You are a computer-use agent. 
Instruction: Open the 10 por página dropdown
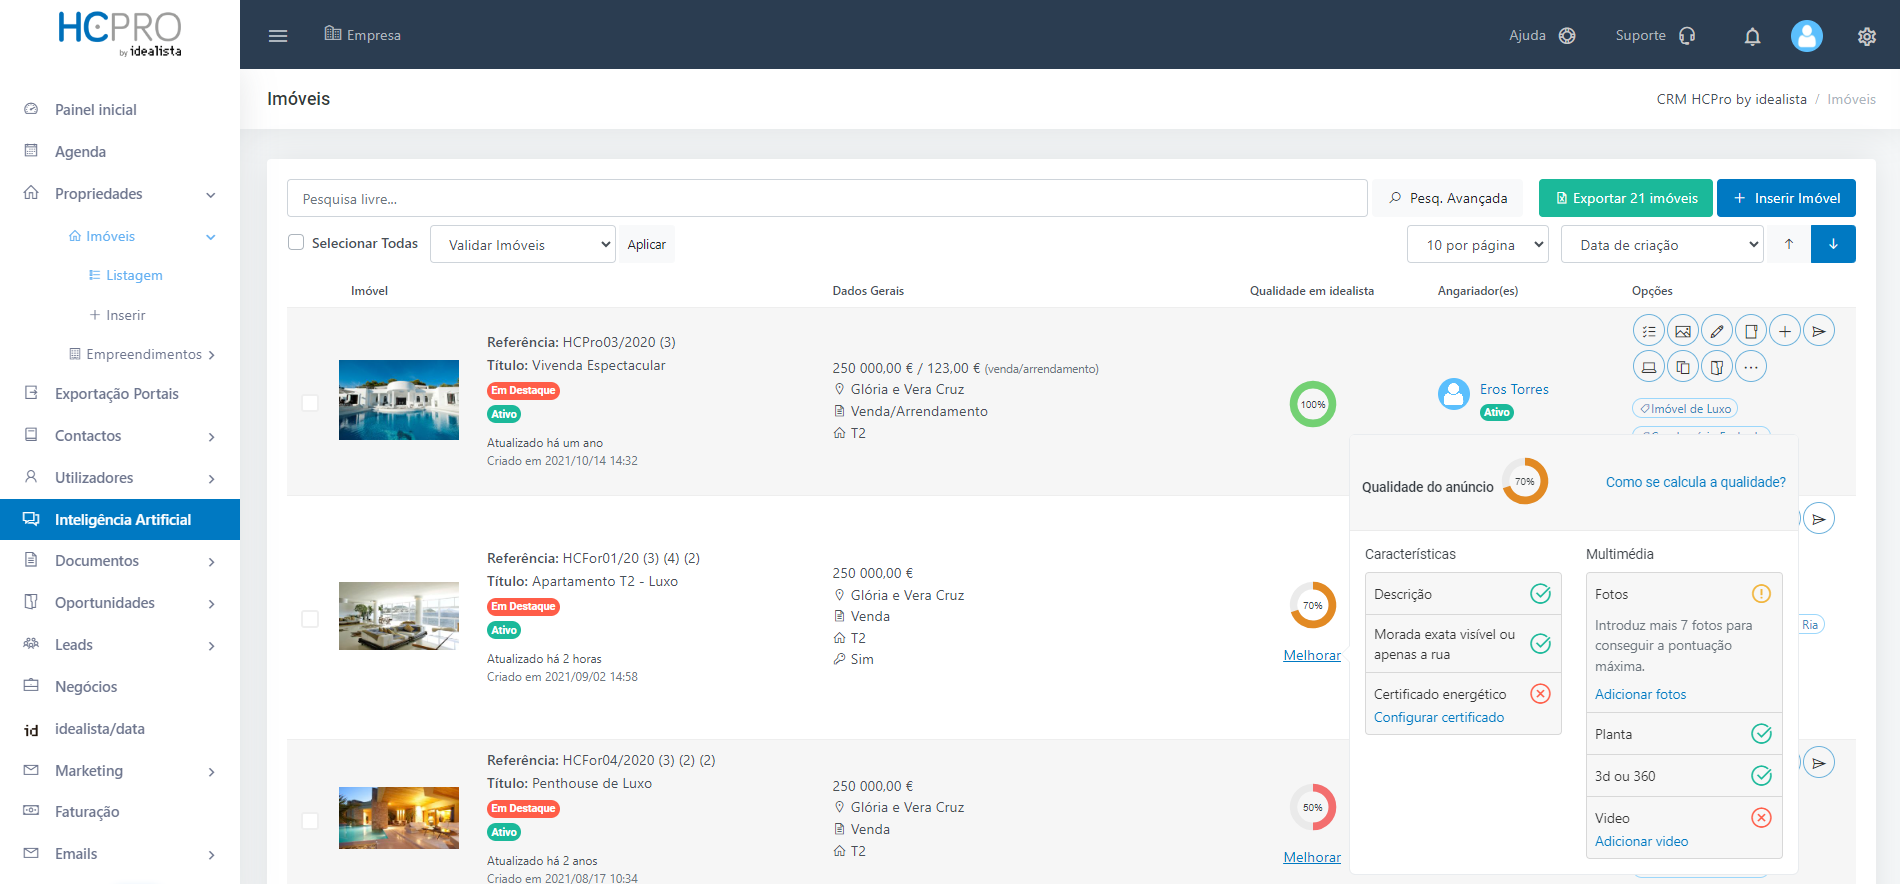click(x=1477, y=244)
